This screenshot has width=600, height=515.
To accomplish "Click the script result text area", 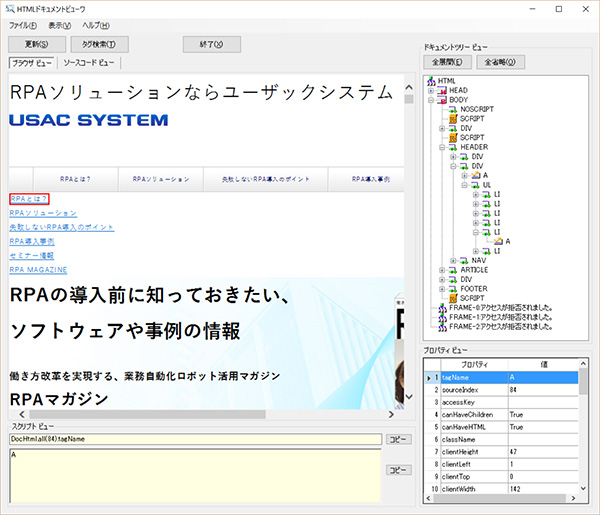I will pyautogui.click(x=195, y=476).
